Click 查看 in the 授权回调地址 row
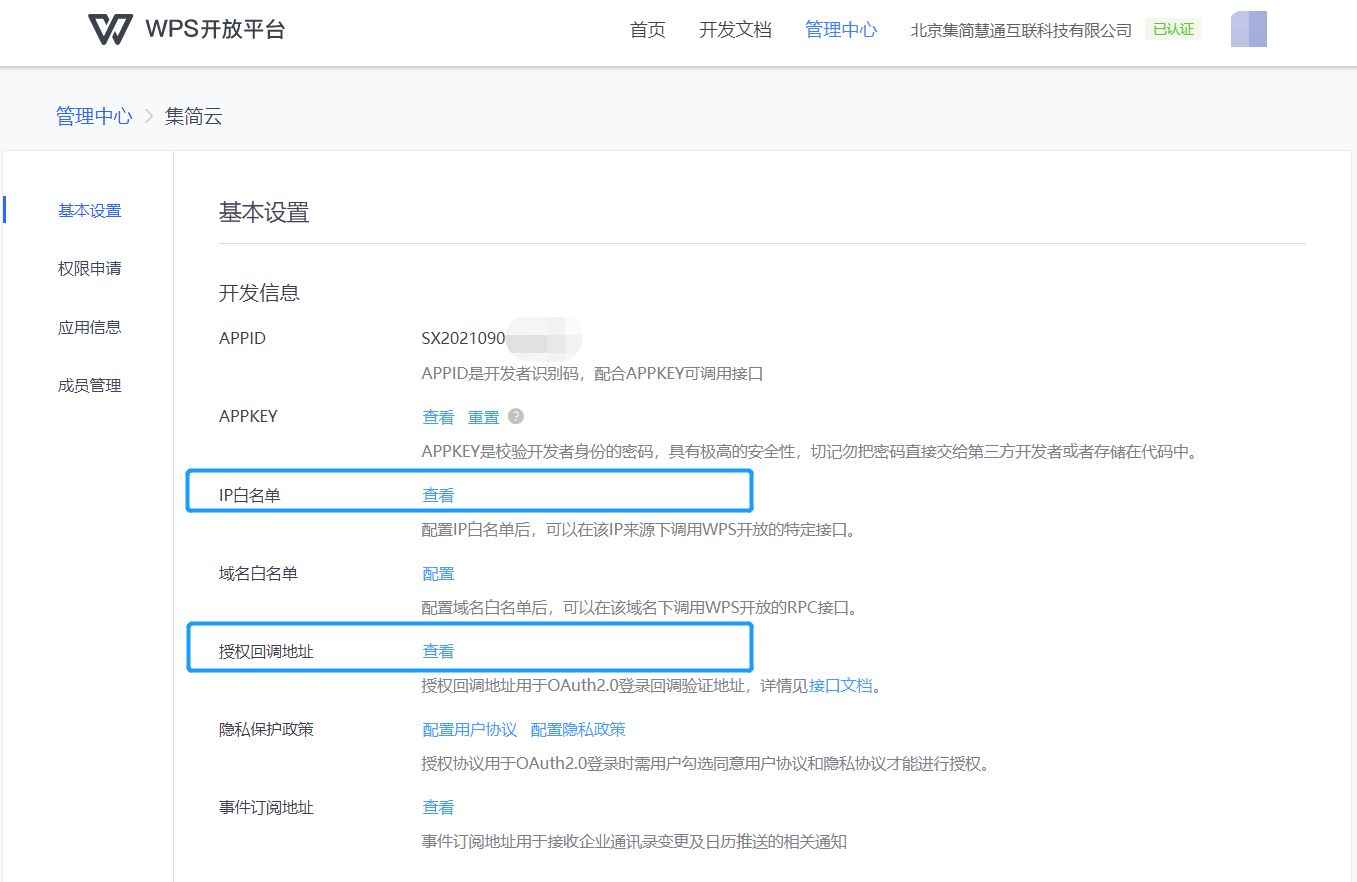This screenshot has height=882, width=1357. tap(438, 651)
